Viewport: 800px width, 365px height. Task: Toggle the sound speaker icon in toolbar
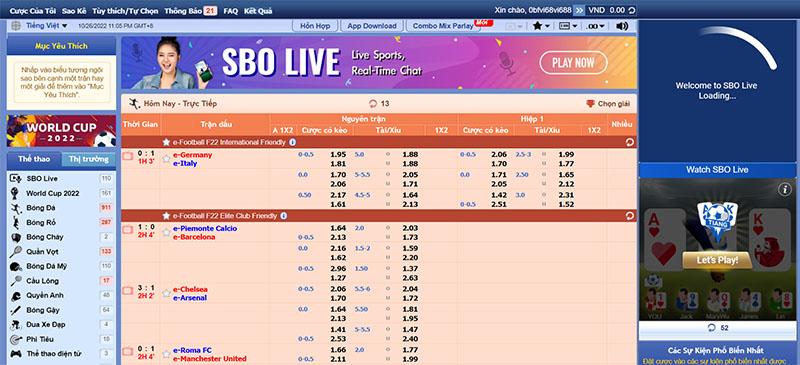point(622,26)
